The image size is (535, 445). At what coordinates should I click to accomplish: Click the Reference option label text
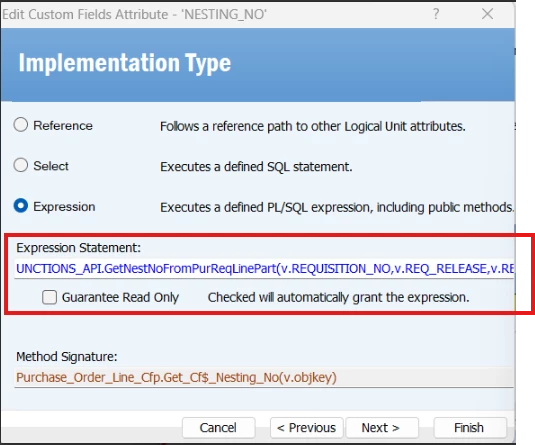63,126
